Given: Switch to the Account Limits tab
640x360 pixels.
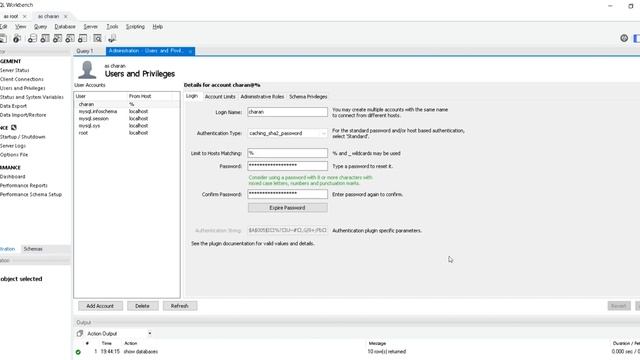Looking at the screenshot, I should [x=220, y=97].
